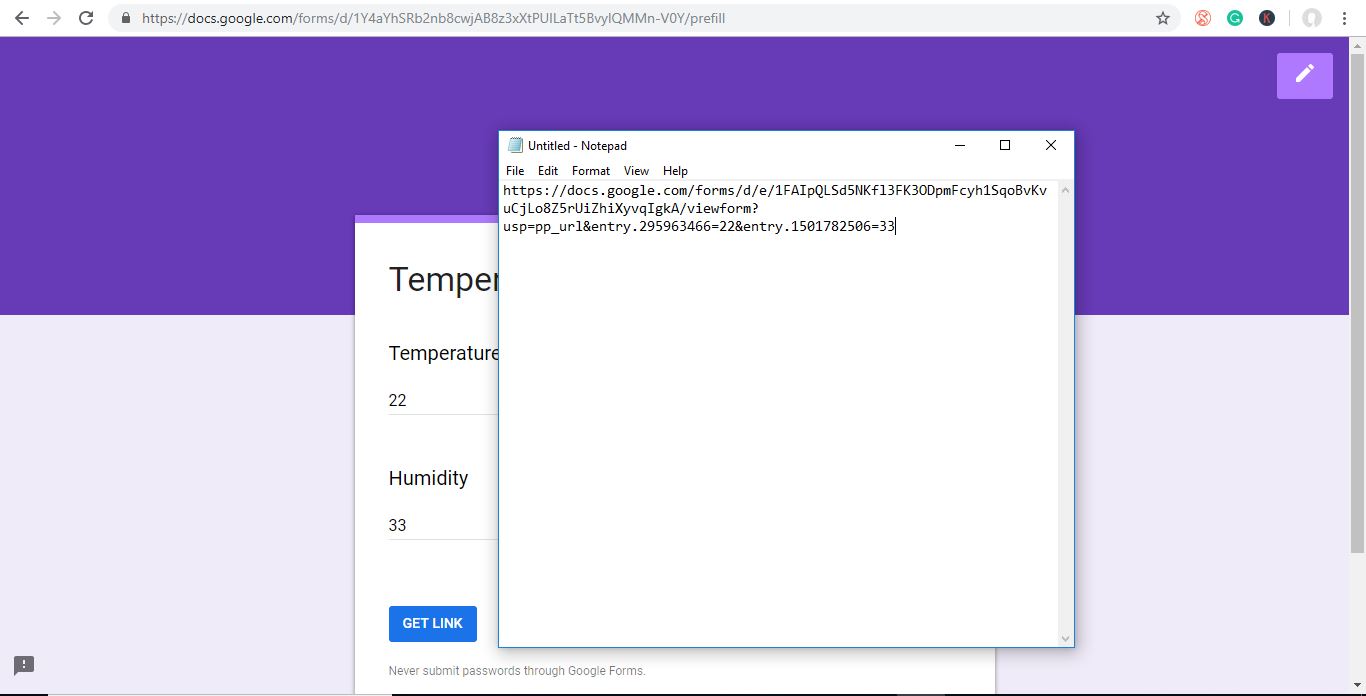Open the View menu in Notepad
Viewport: 1366px width, 696px height.
click(636, 171)
